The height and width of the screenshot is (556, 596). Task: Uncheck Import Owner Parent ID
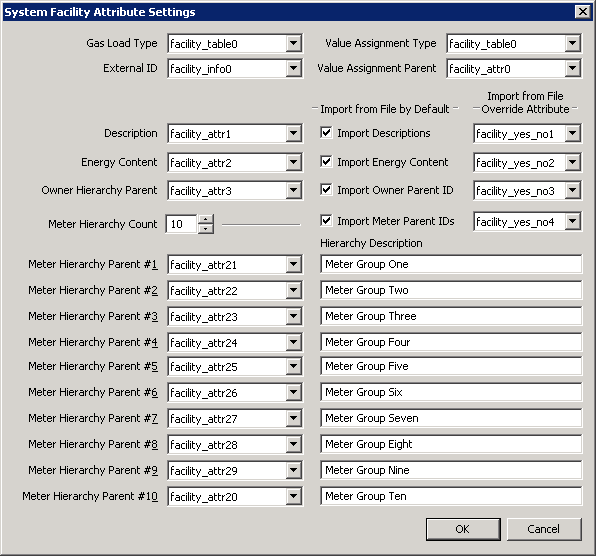(326, 190)
